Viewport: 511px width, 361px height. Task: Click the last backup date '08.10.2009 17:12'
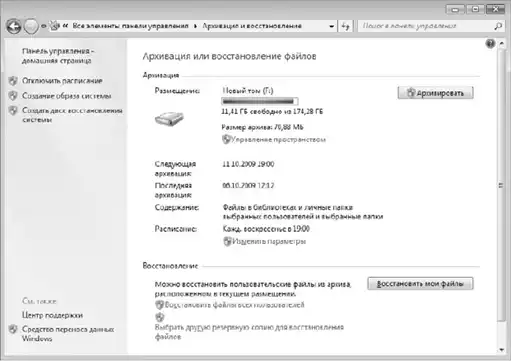coord(248,185)
